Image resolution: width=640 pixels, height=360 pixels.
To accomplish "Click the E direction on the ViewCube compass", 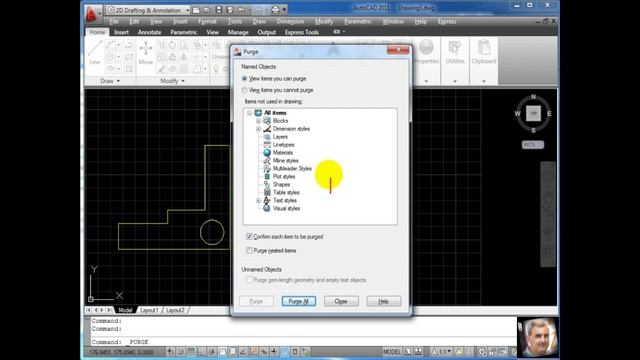I will click(549, 114).
